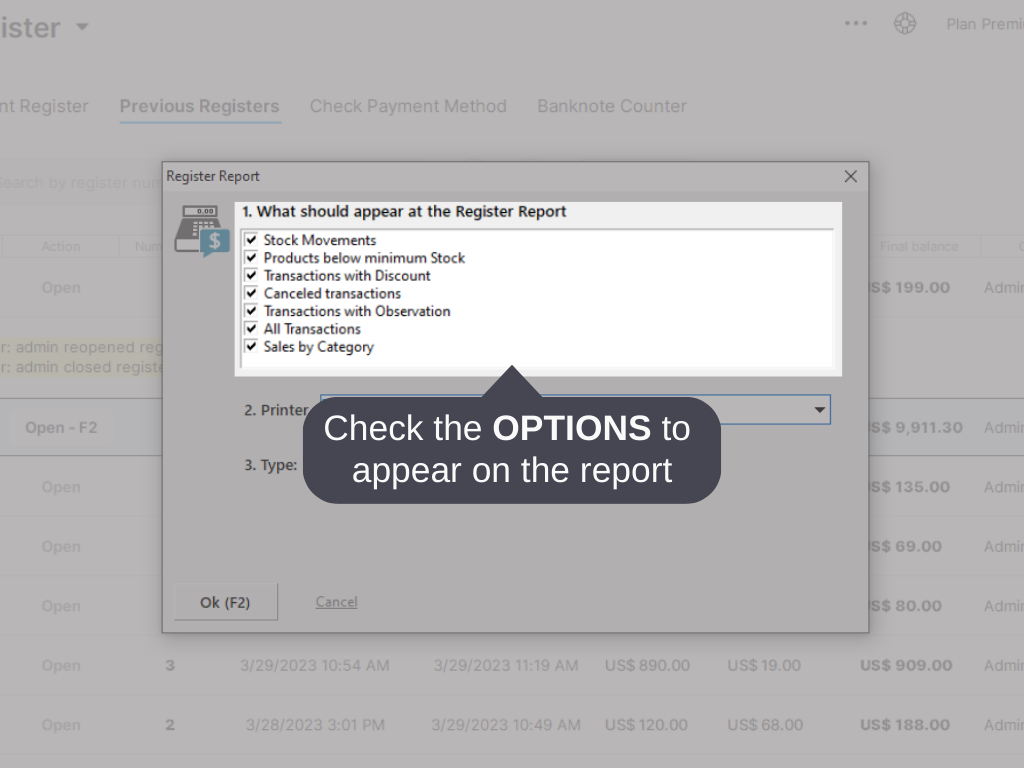Open the Banknote Counter tab
Viewport: 1024px width, 768px height.
point(612,106)
